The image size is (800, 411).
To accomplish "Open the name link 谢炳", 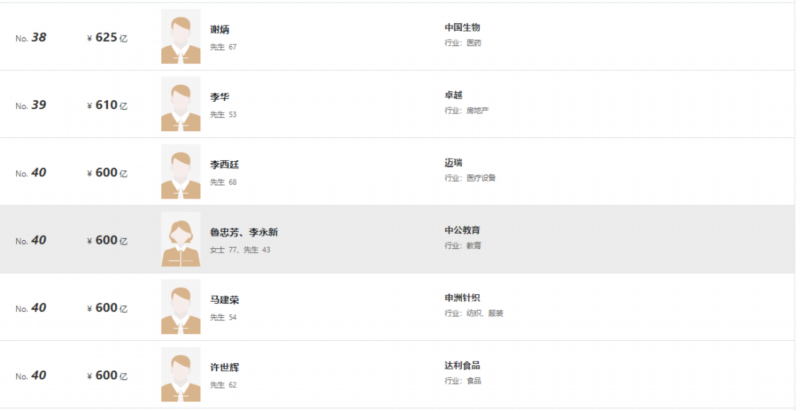I will pyautogui.click(x=219, y=30).
